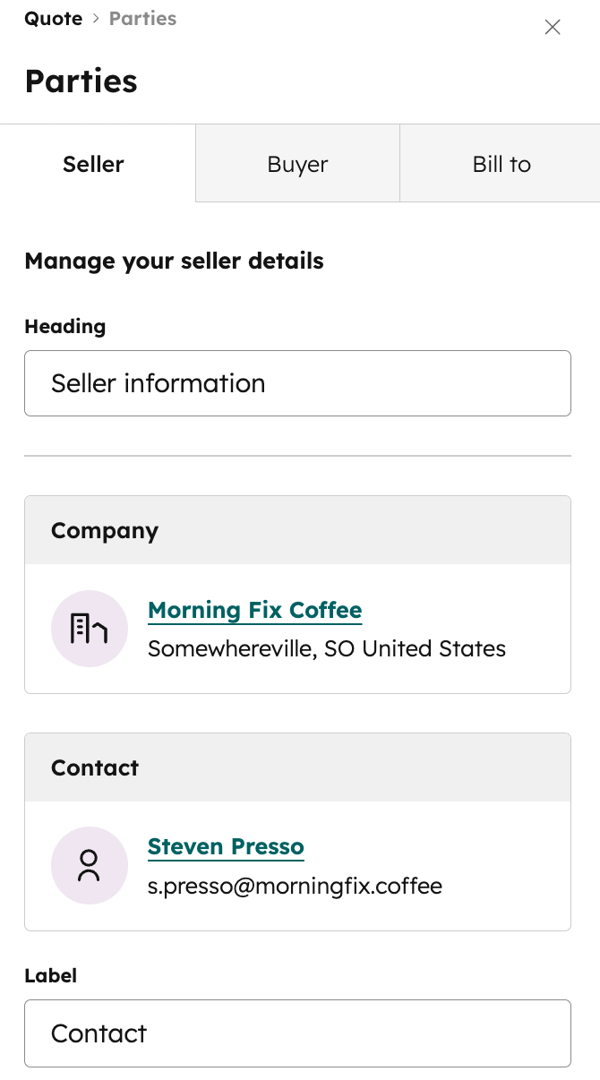The width and height of the screenshot is (600, 1080).
Task: Click into the Contact label input
Action: pos(297,1033)
